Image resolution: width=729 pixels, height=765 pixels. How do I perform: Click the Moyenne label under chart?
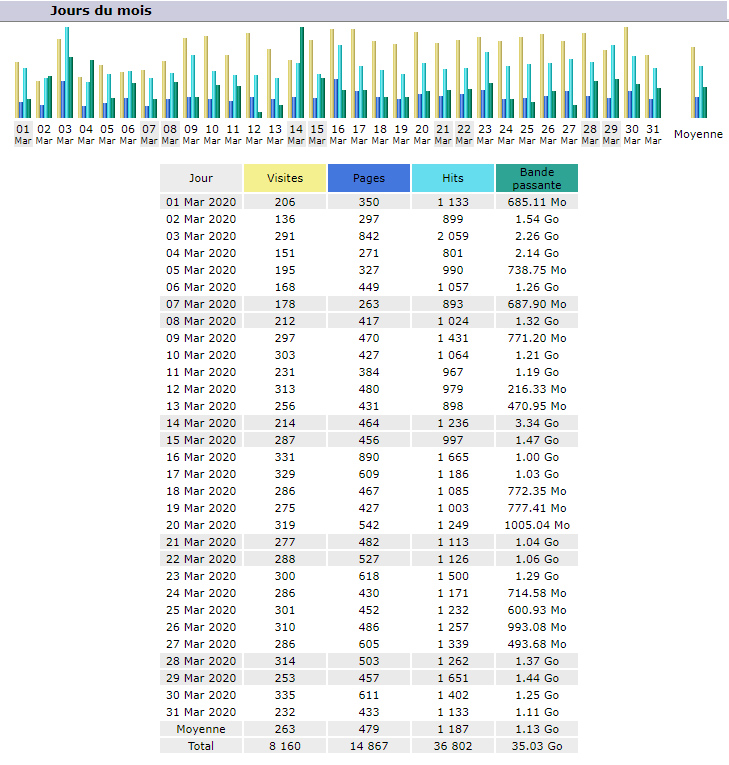(698, 134)
